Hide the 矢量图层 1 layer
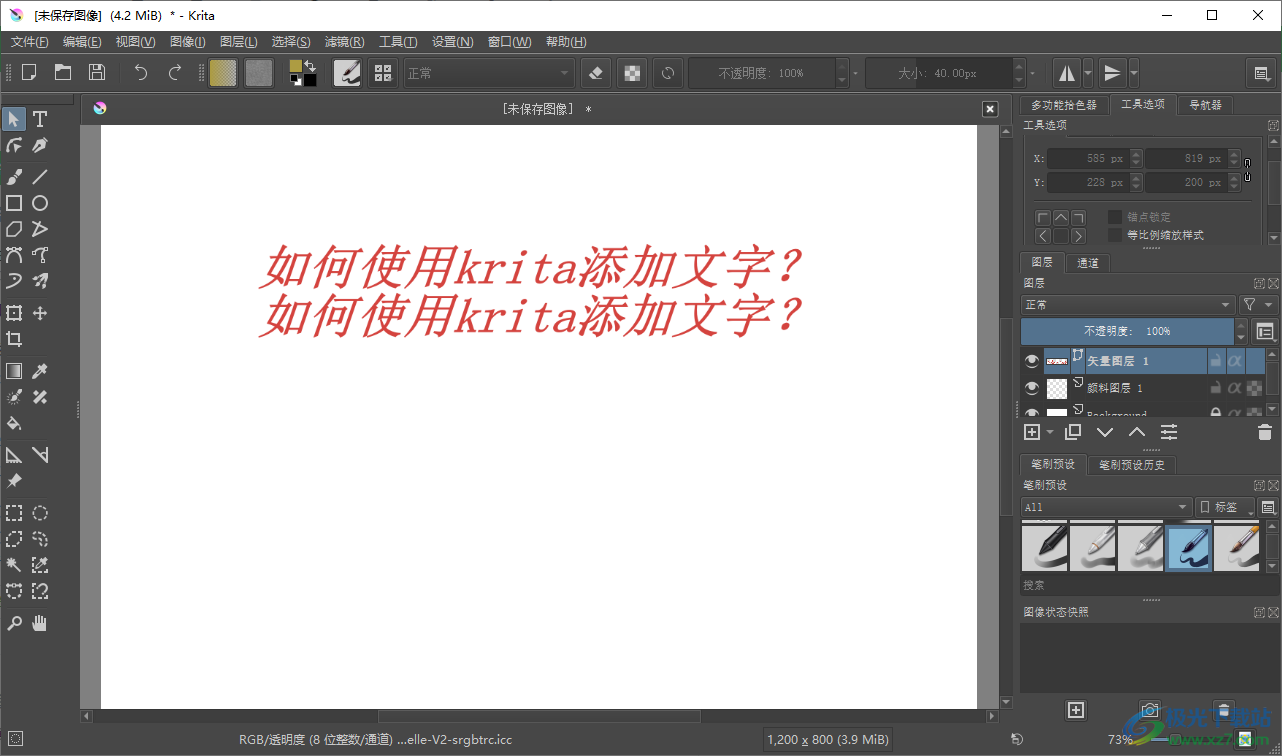The image size is (1282, 756). tap(1032, 361)
